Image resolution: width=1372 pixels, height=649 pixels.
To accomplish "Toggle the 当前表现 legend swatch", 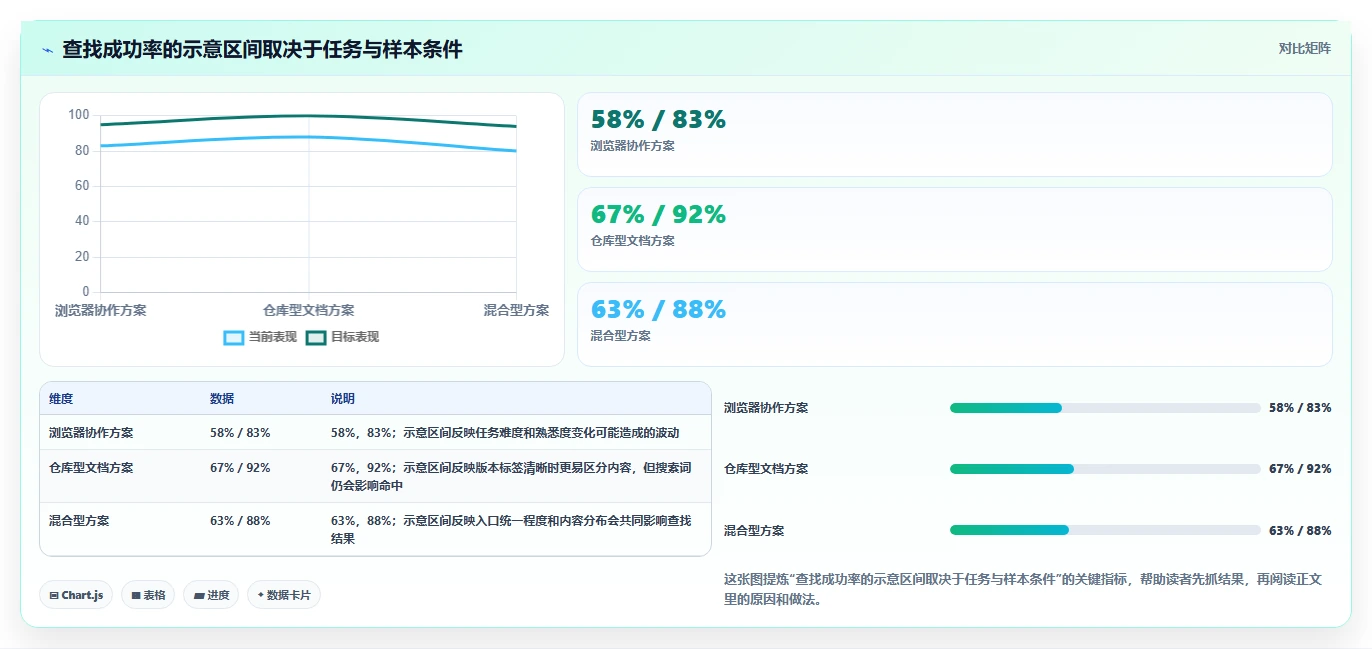I will [233, 338].
